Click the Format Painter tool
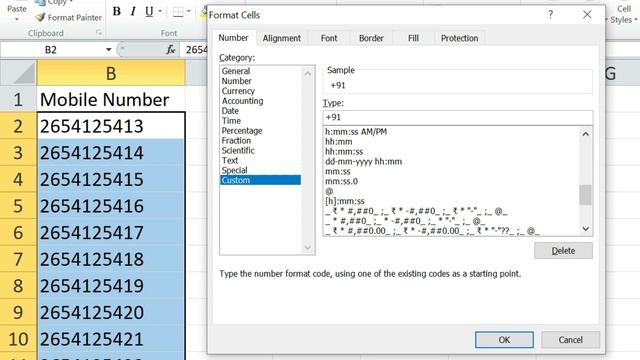Screen dimensions: 640x360 tap(69, 18)
